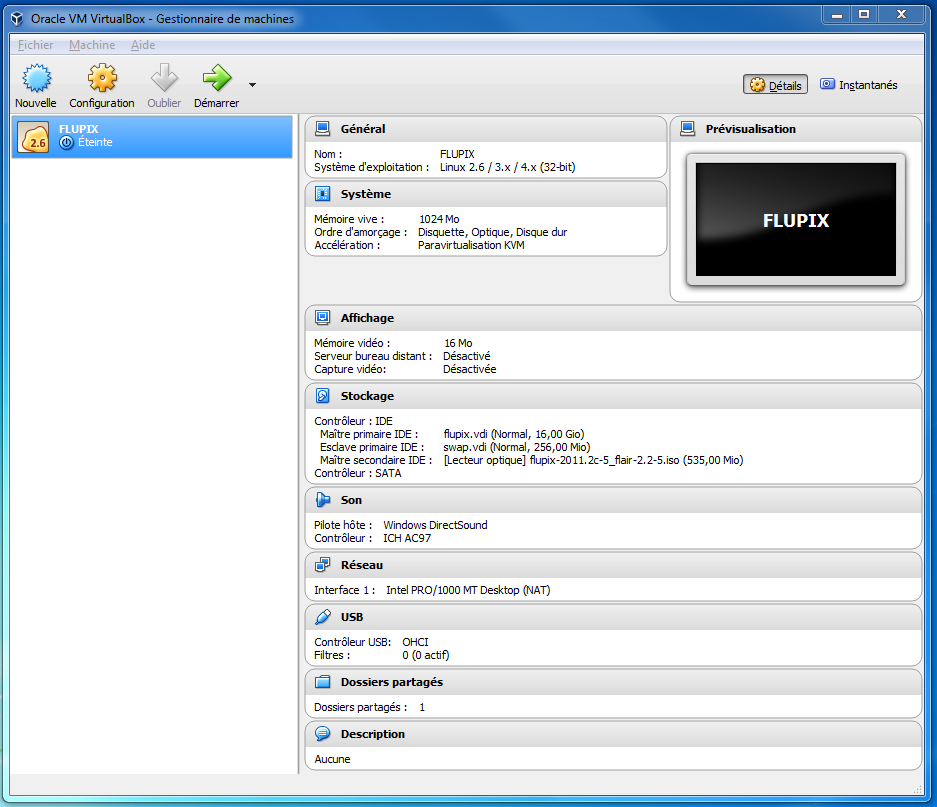The height and width of the screenshot is (807, 937).
Task: Click the '0 (0 actif)' filters value
Action: coord(425,655)
